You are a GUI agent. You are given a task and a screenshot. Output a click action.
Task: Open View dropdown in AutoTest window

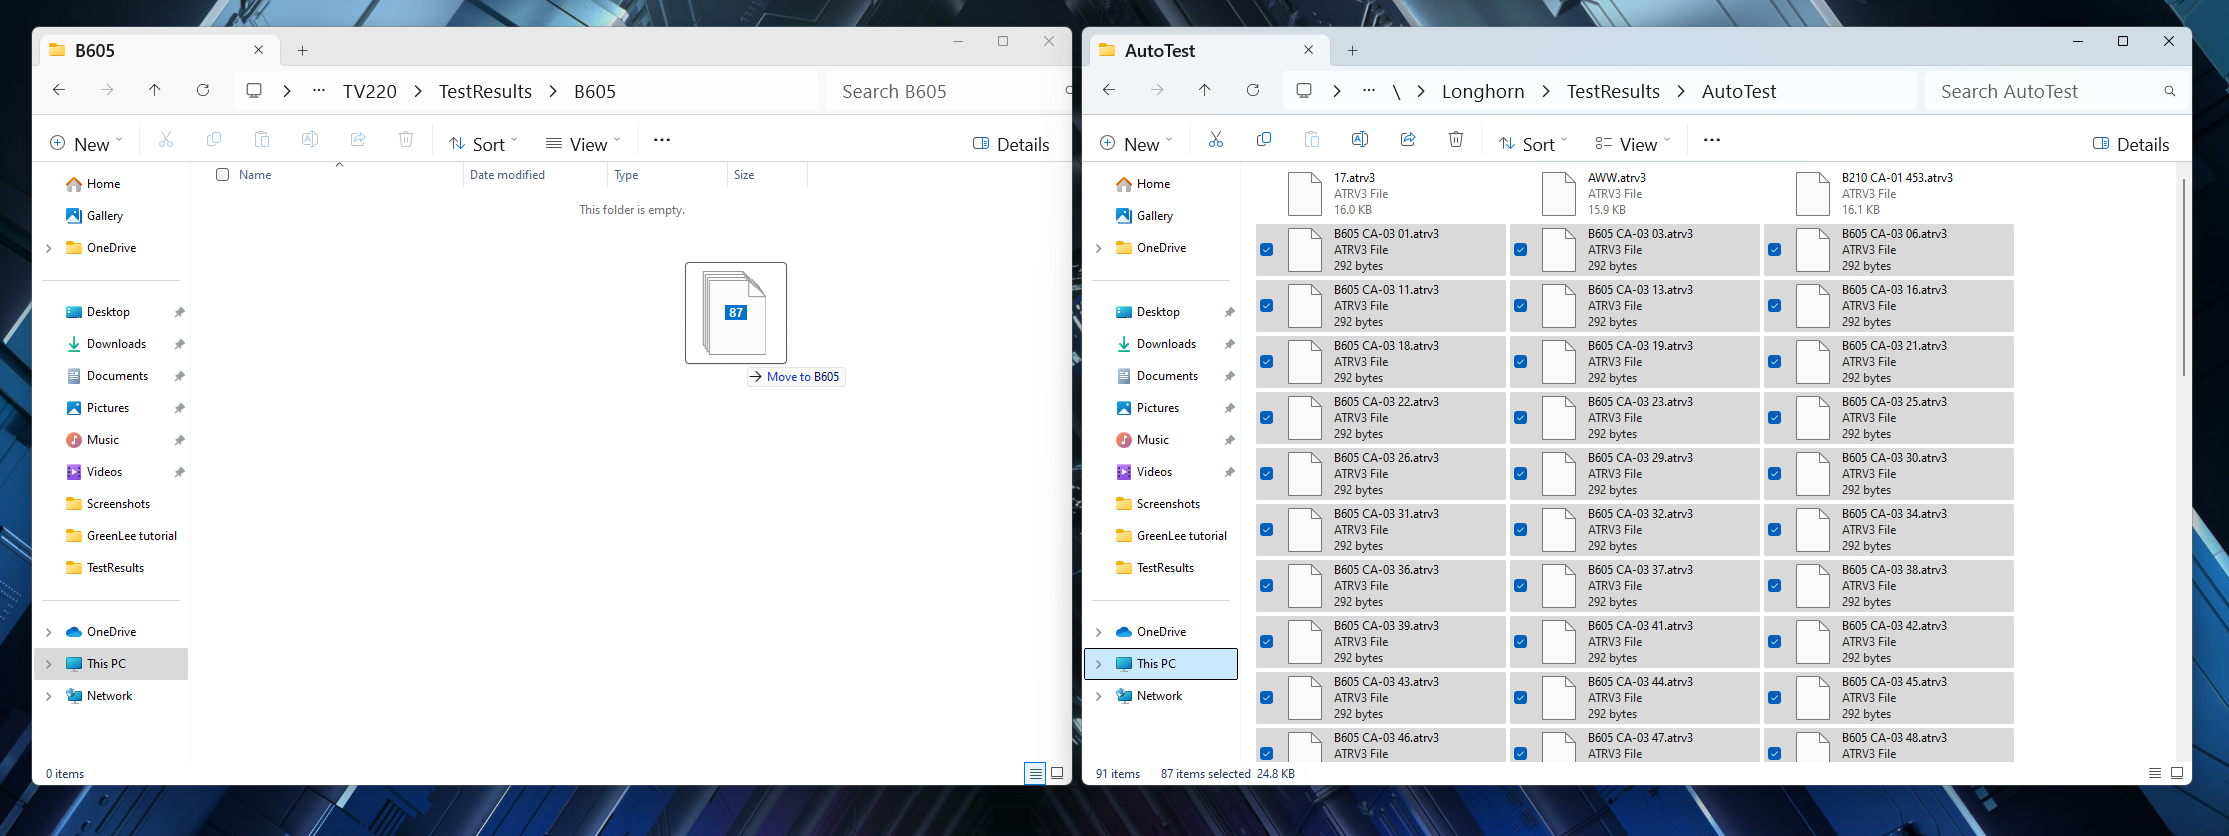pos(1632,144)
